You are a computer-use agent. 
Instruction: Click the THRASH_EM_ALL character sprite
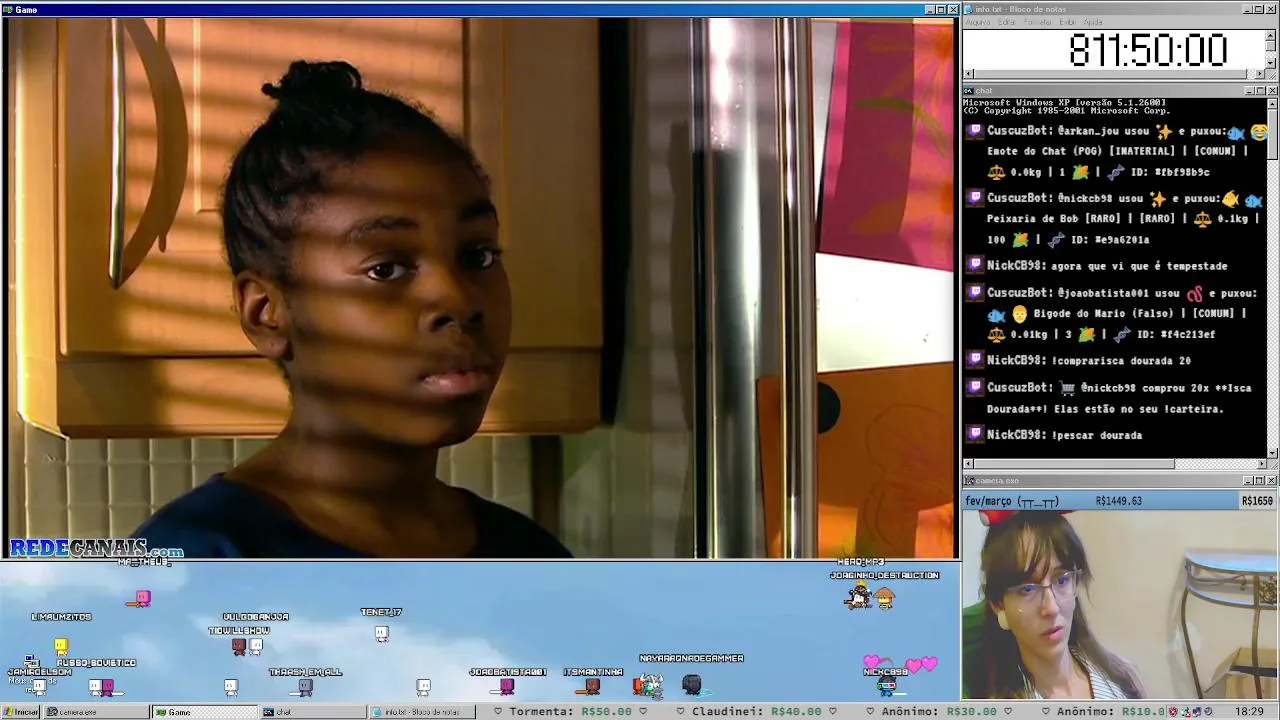[x=305, y=687]
